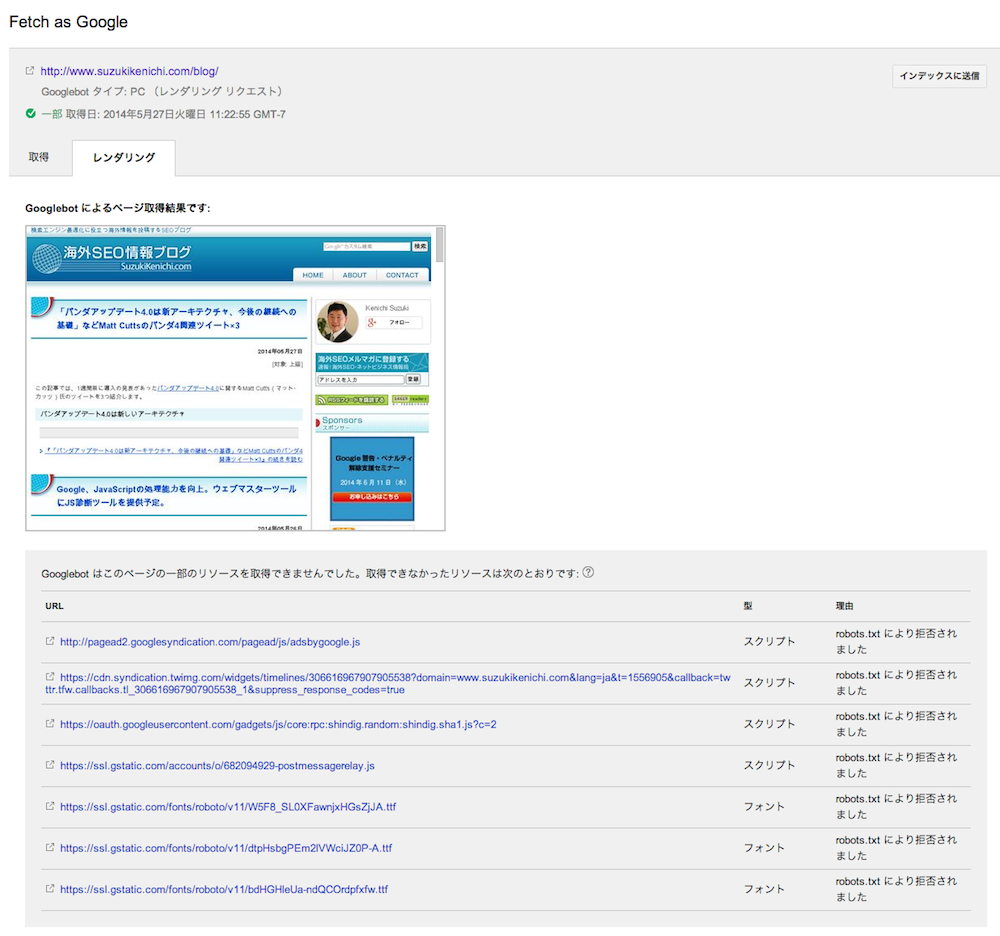
Task: Open the http://www.suzukikenichi.com/blog/ link
Action: 129,71
